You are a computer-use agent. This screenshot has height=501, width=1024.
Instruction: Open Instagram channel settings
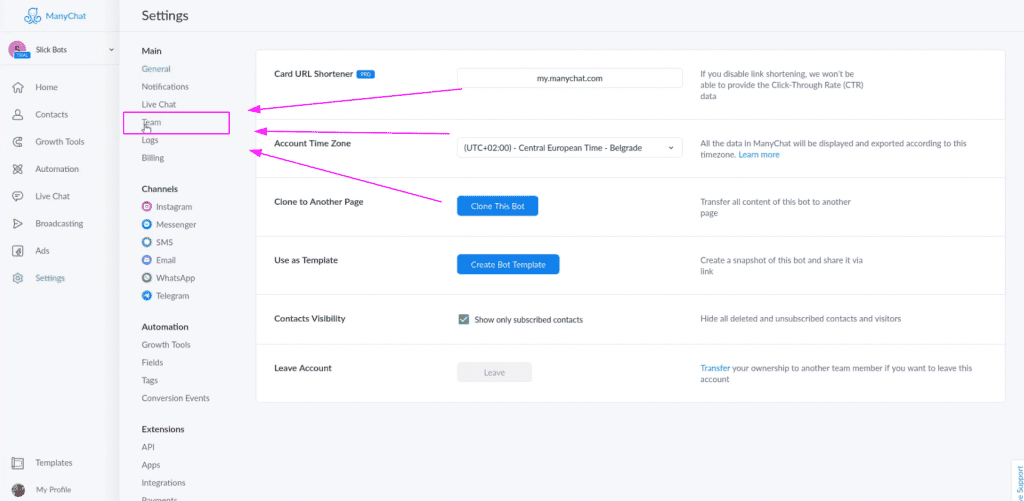tap(174, 206)
